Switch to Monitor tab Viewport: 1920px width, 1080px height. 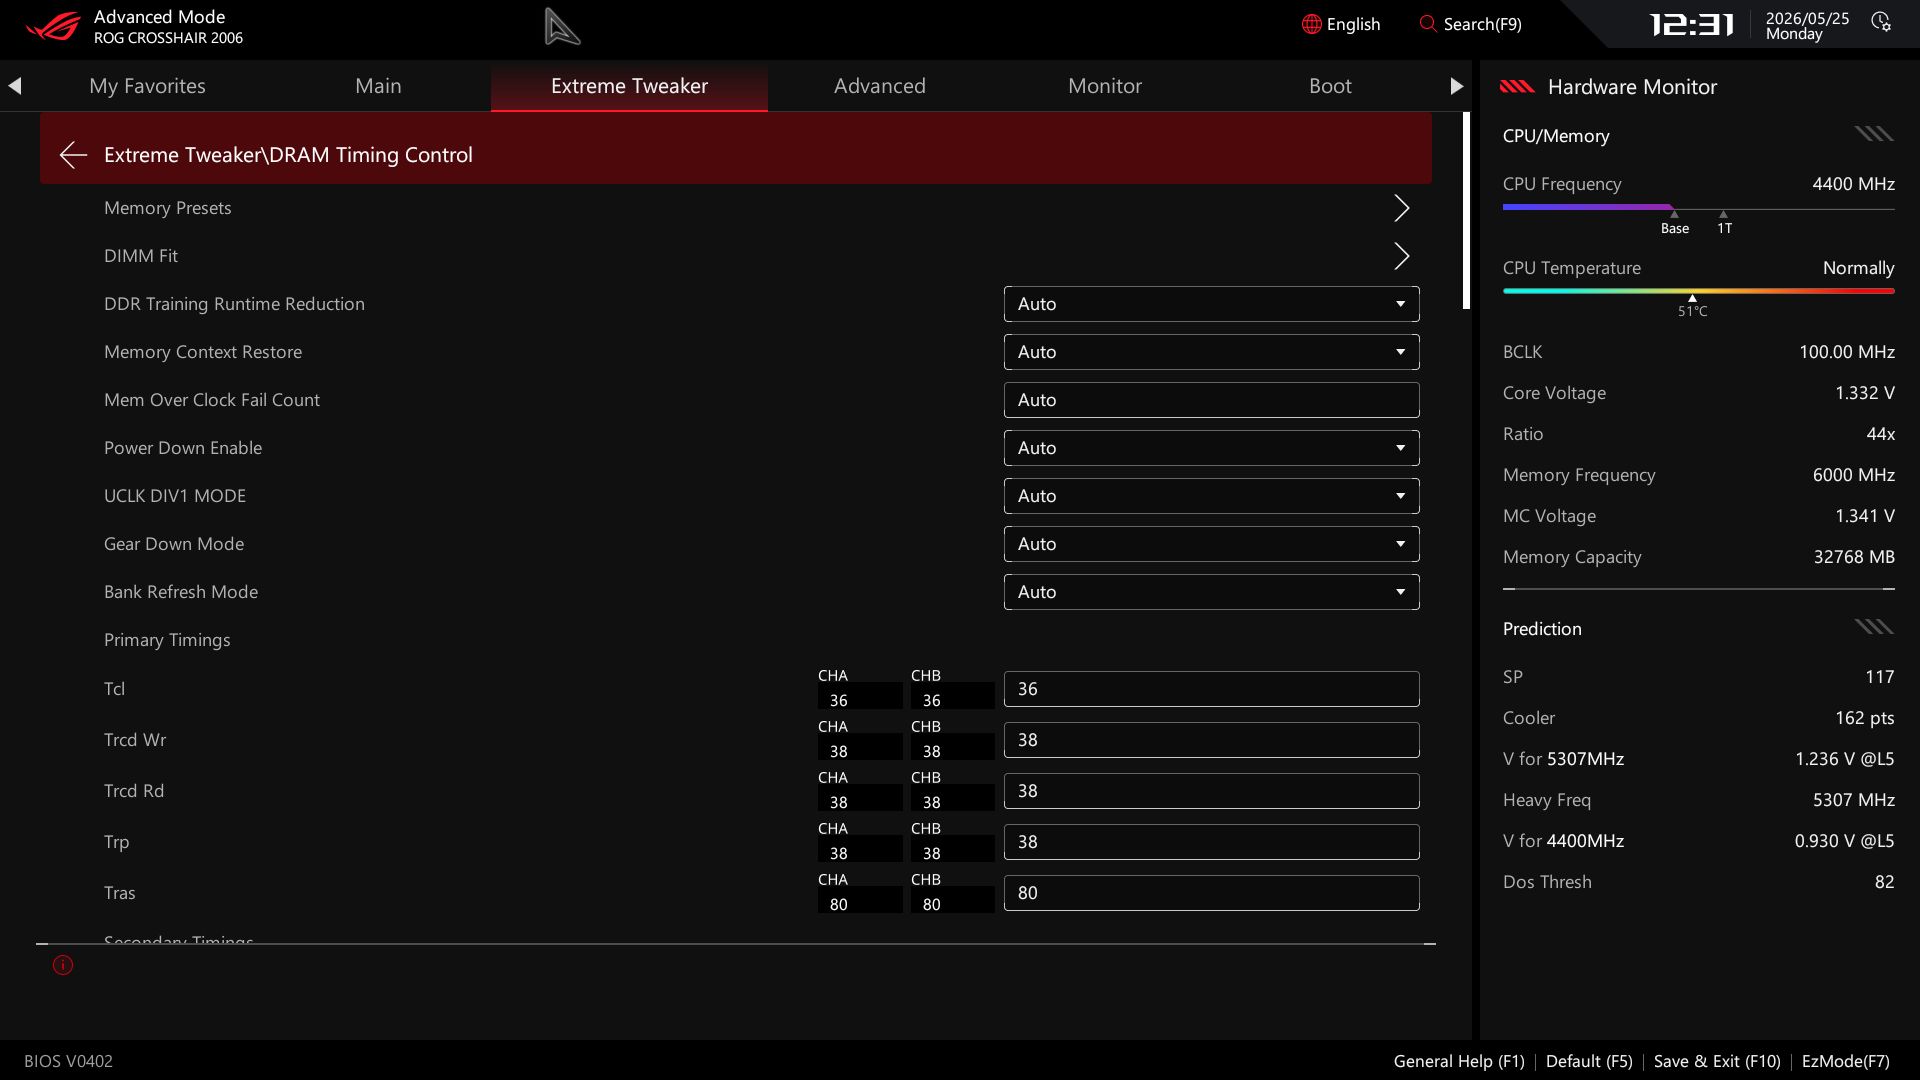1105,86
